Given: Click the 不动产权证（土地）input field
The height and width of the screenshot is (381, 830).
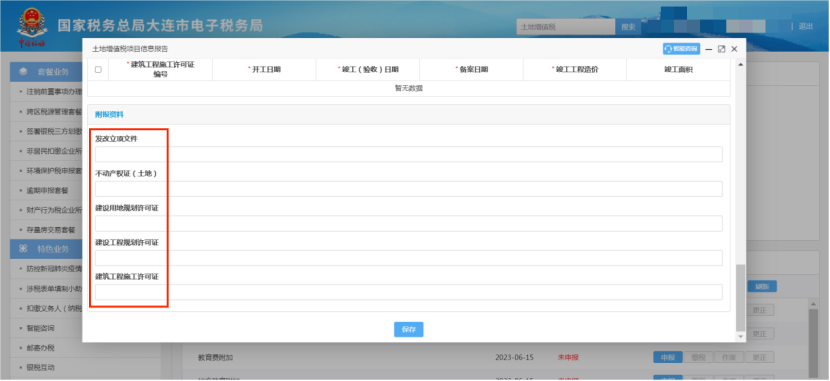Looking at the screenshot, I should (409, 189).
